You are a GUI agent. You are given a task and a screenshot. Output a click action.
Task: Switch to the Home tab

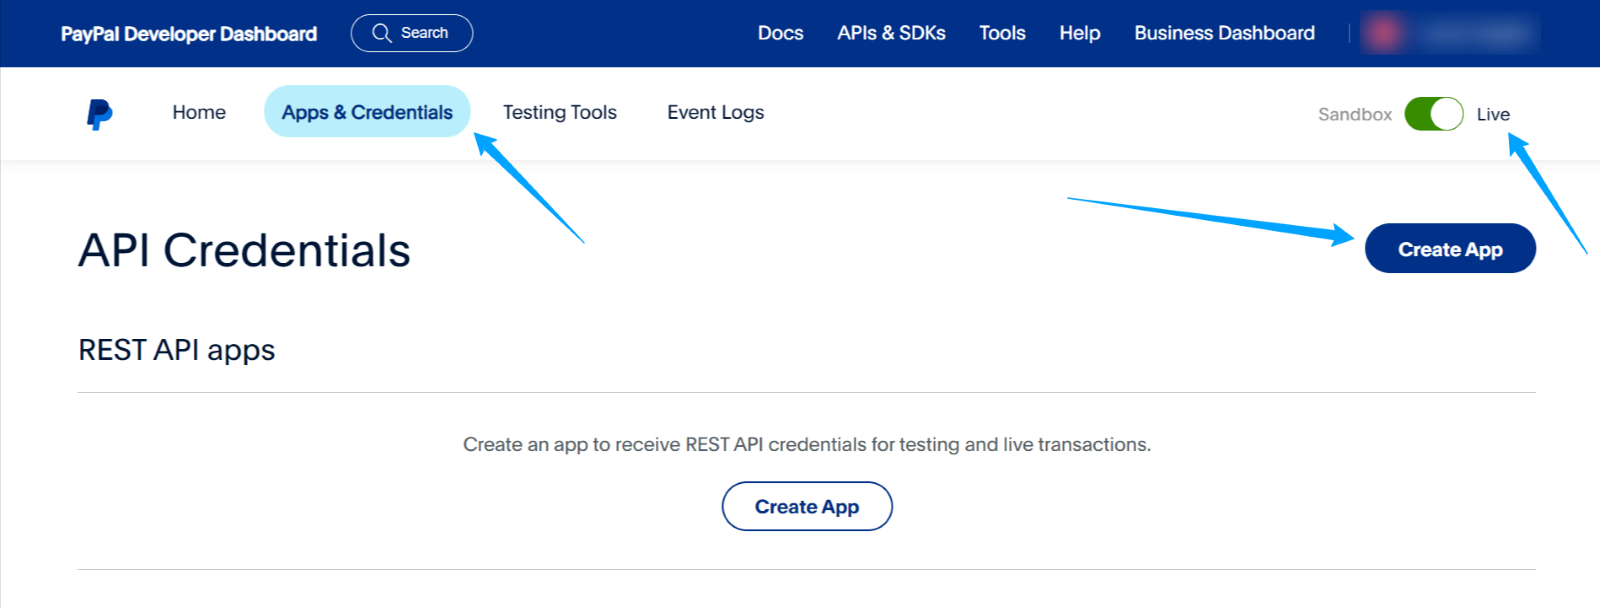tap(199, 112)
